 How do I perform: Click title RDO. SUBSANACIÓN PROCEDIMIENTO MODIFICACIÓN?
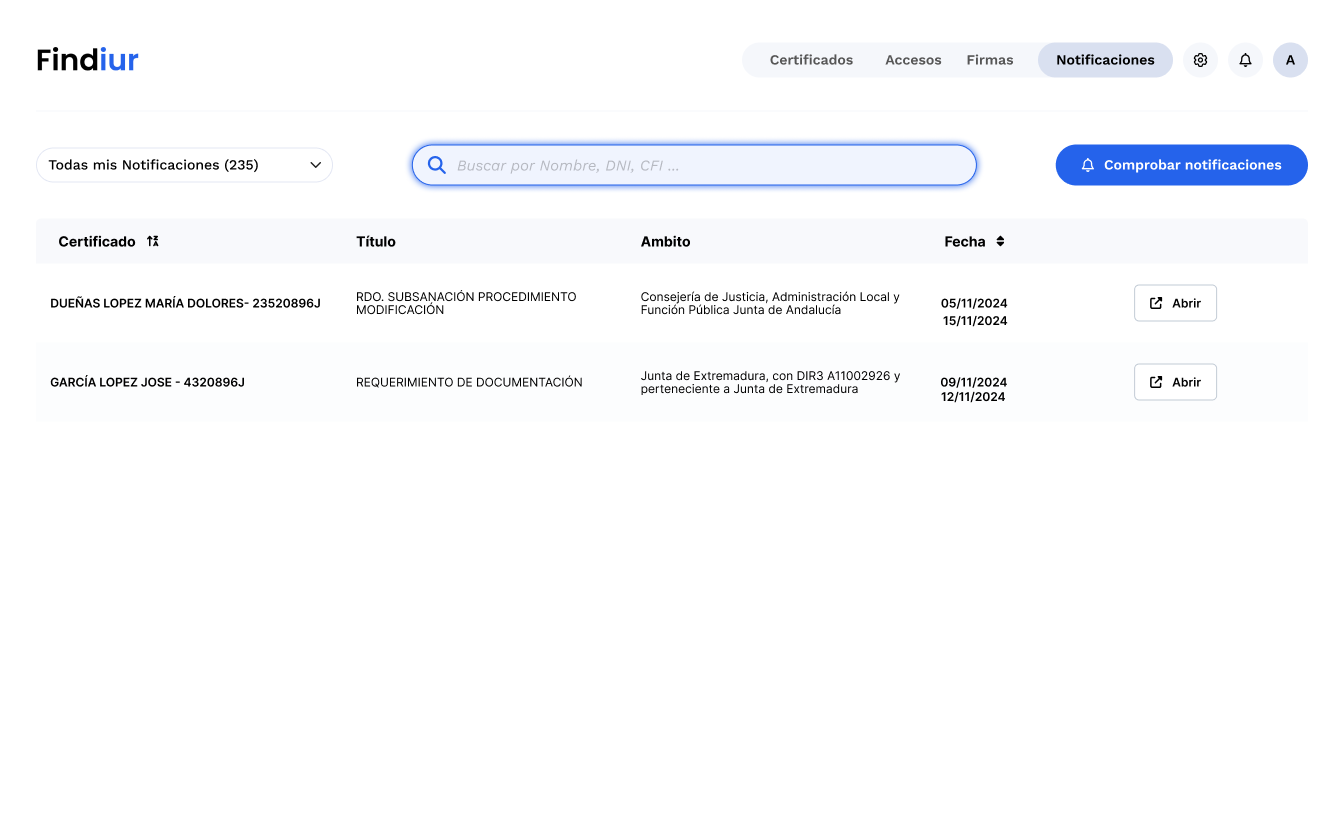coord(466,303)
